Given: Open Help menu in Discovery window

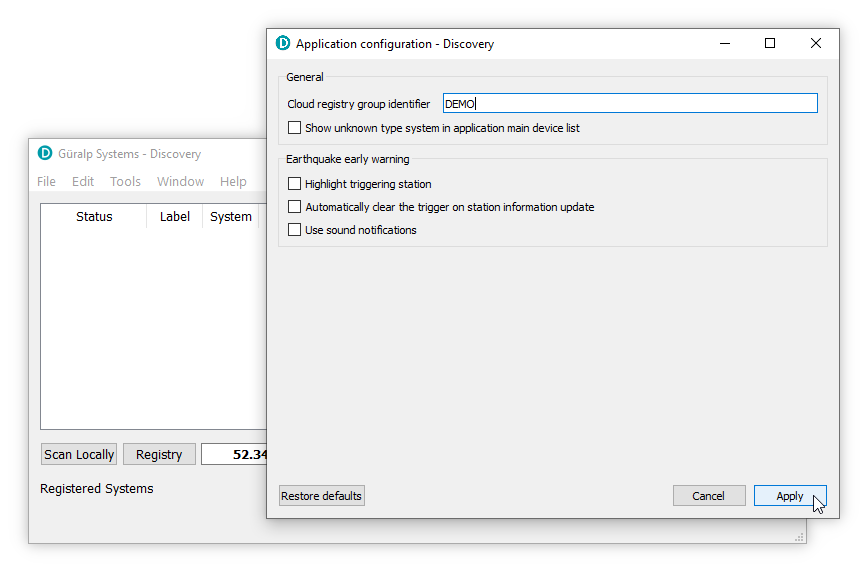Looking at the screenshot, I should tap(233, 182).
